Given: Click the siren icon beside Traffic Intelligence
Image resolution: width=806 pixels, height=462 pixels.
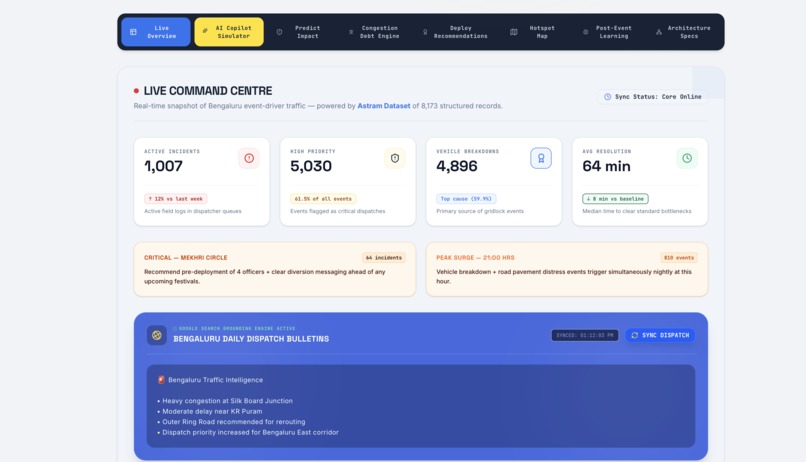Looking at the screenshot, I should pyautogui.click(x=161, y=380).
